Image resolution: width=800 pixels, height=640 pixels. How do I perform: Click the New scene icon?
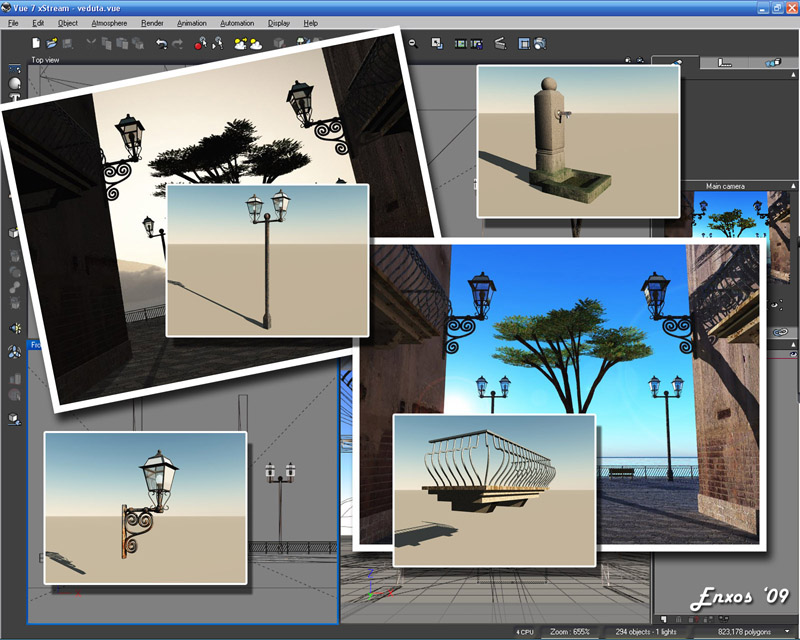click(36, 43)
